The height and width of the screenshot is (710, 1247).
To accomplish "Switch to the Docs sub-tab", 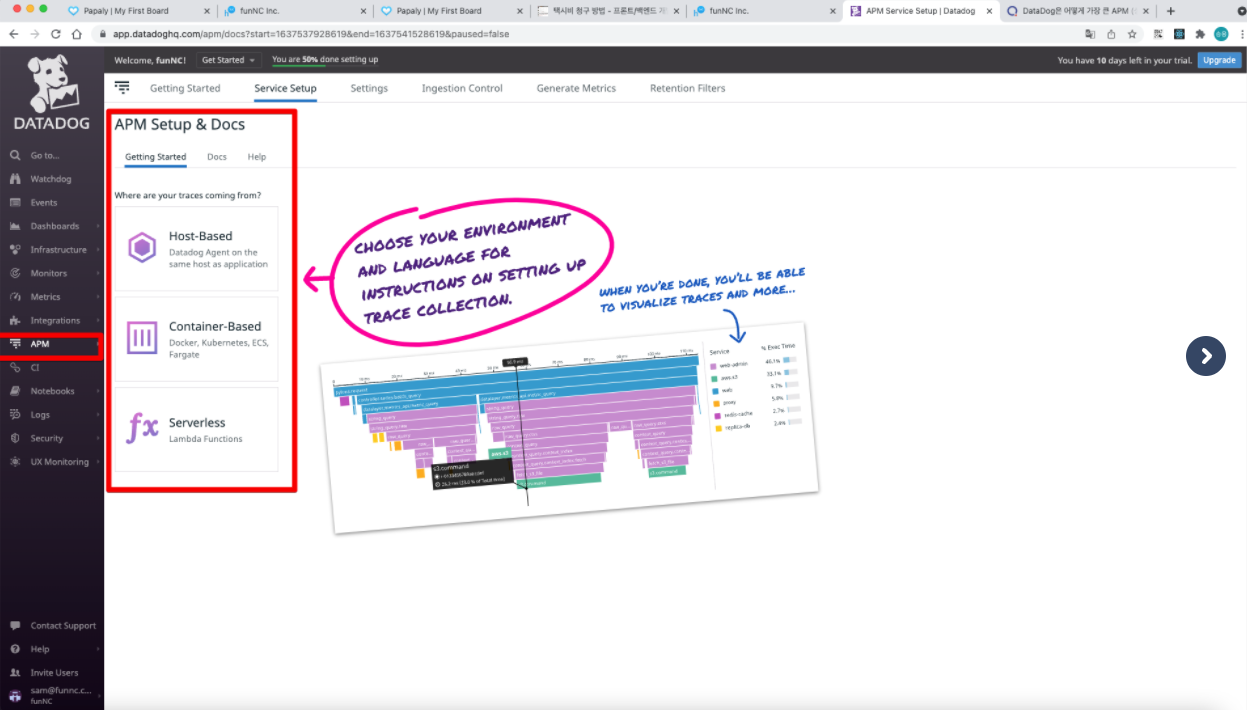I will coord(217,157).
